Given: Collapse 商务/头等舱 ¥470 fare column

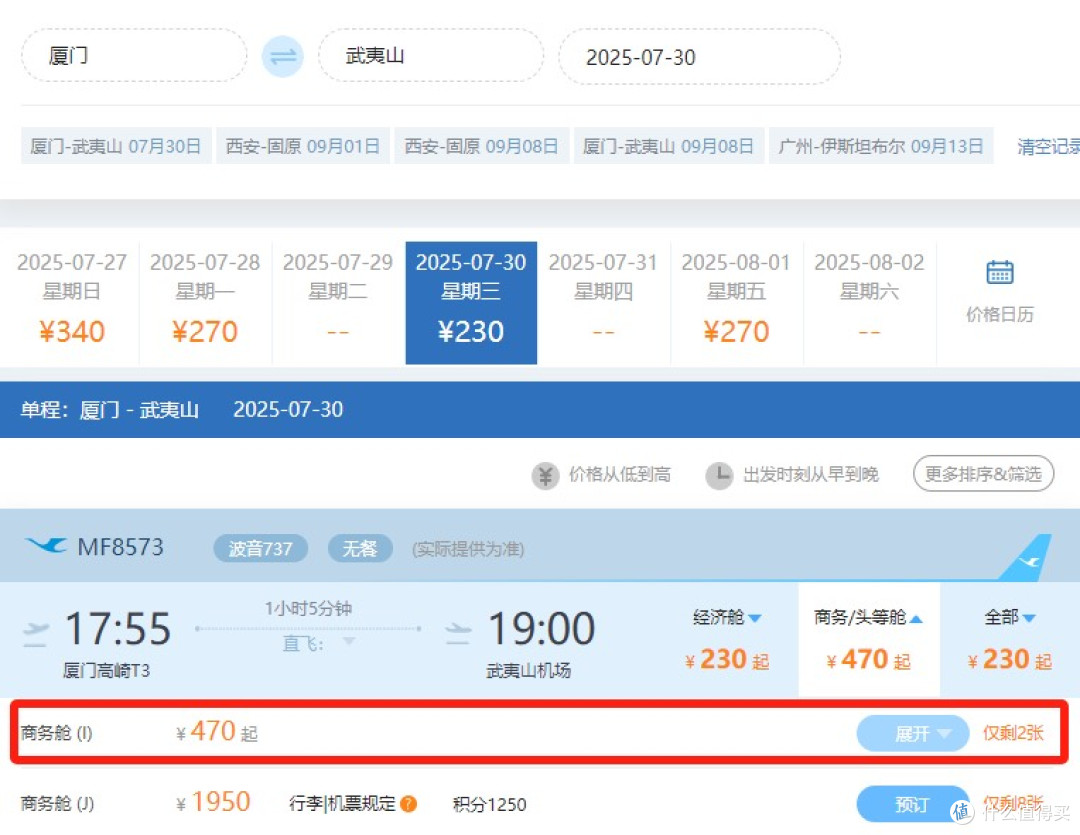Looking at the screenshot, I should click(x=869, y=640).
